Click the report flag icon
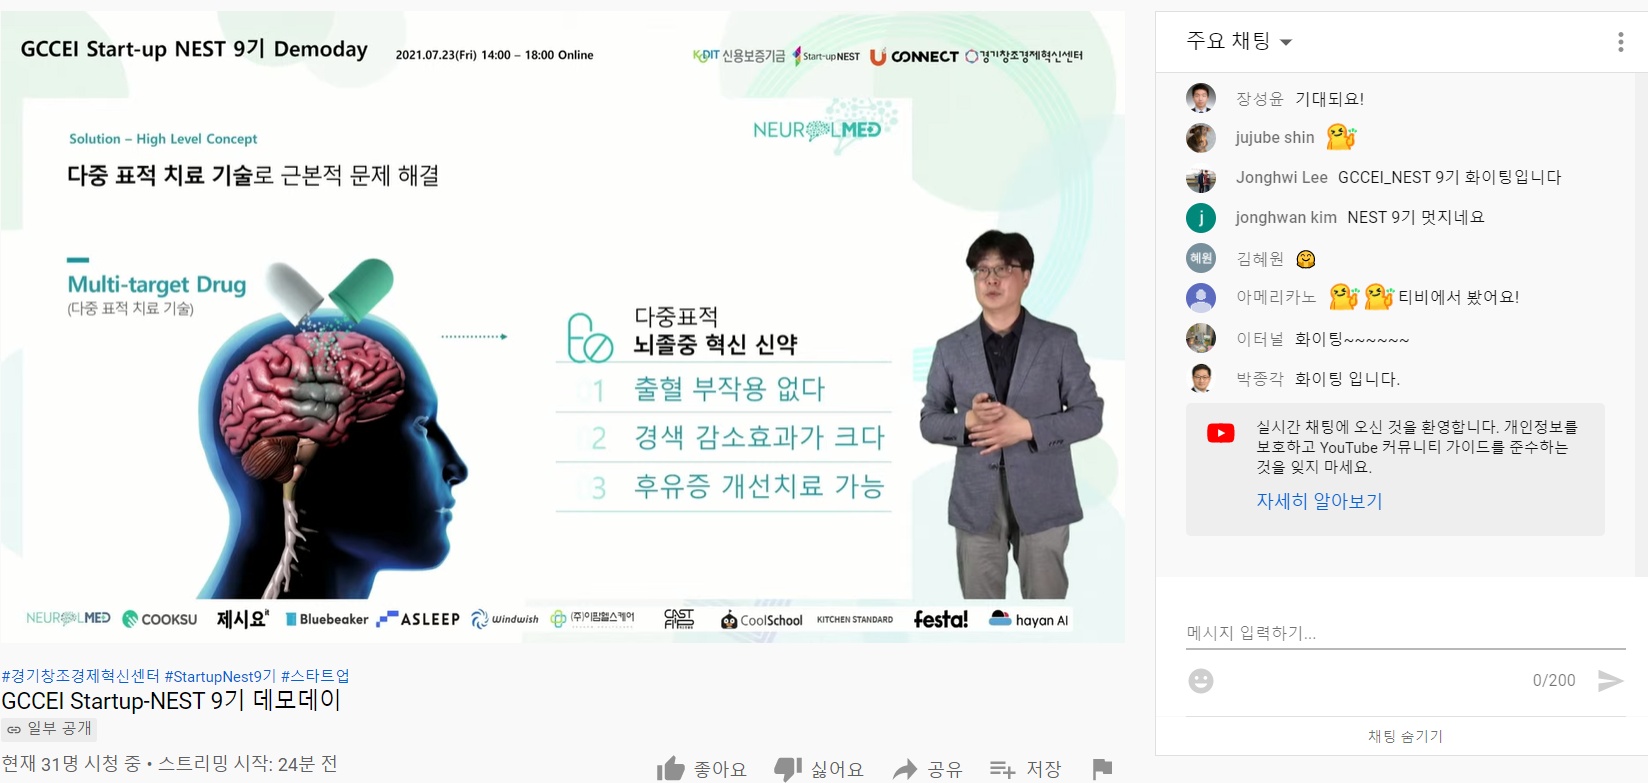Viewport: 1648px width, 783px height. [1103, 769]
